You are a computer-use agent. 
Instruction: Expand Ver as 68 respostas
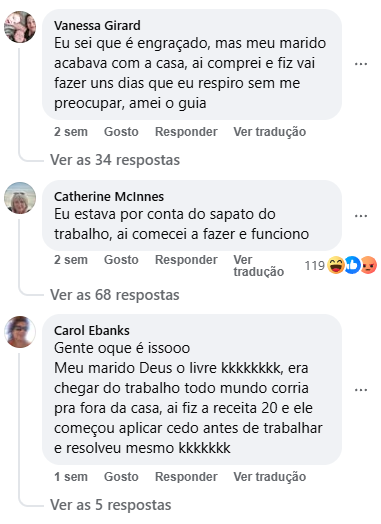(x=115, y=295)
